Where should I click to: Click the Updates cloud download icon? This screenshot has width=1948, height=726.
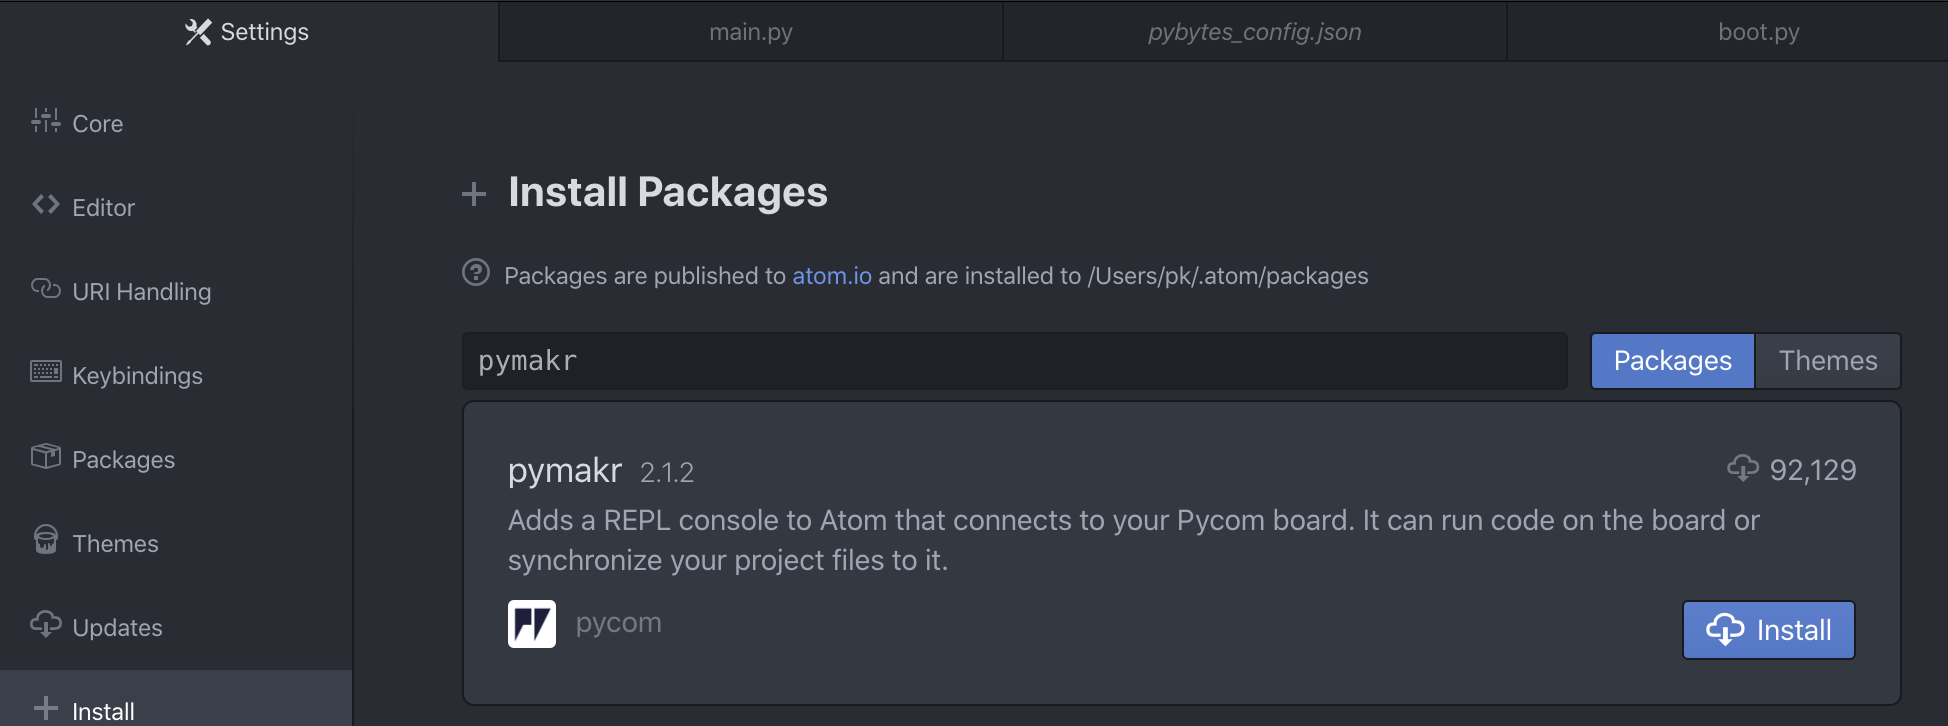click(x=45, y=624)
